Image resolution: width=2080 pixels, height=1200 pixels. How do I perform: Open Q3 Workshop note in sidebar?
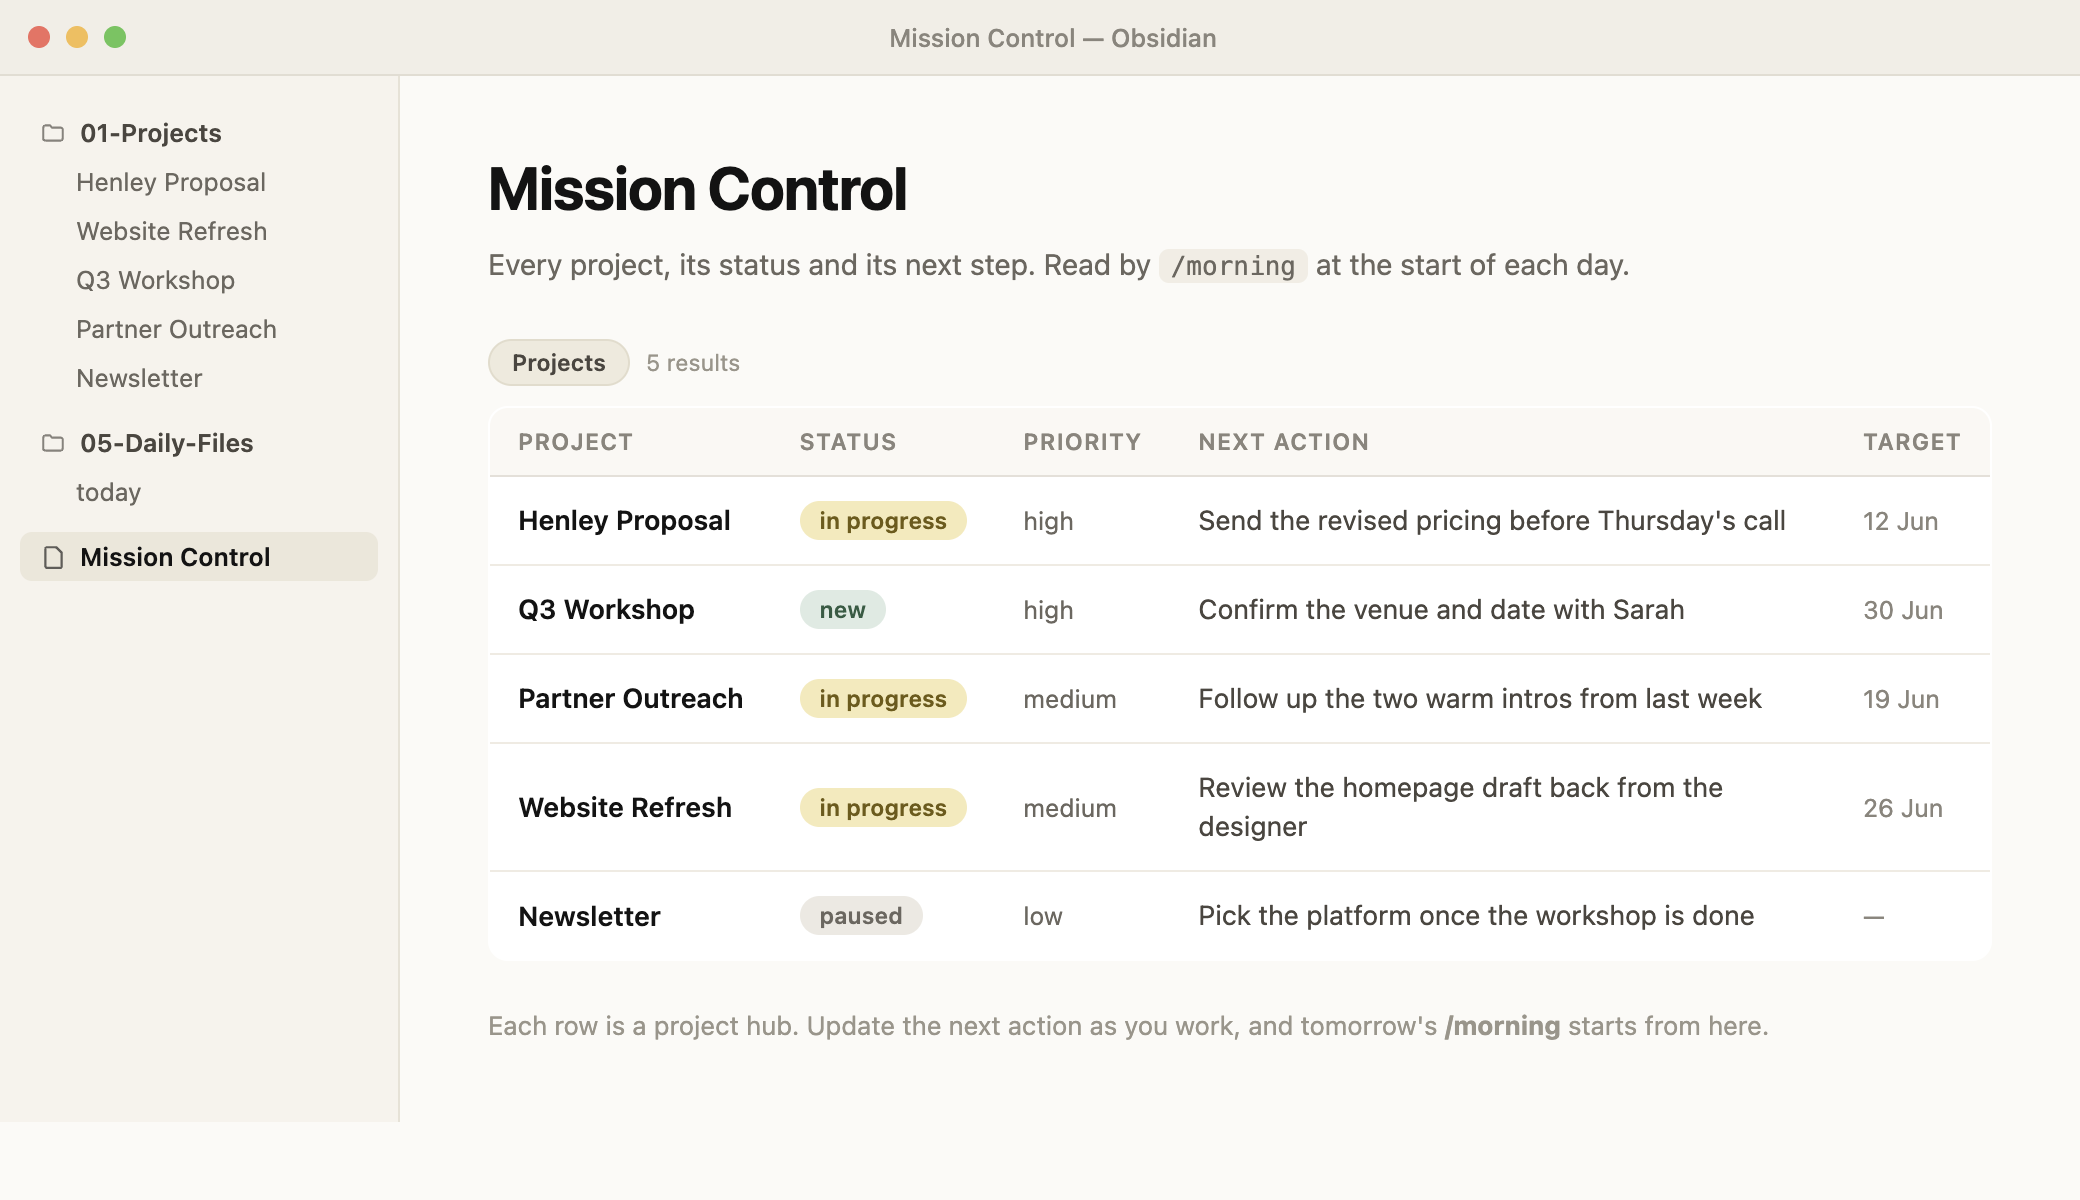tap(156, 280)
